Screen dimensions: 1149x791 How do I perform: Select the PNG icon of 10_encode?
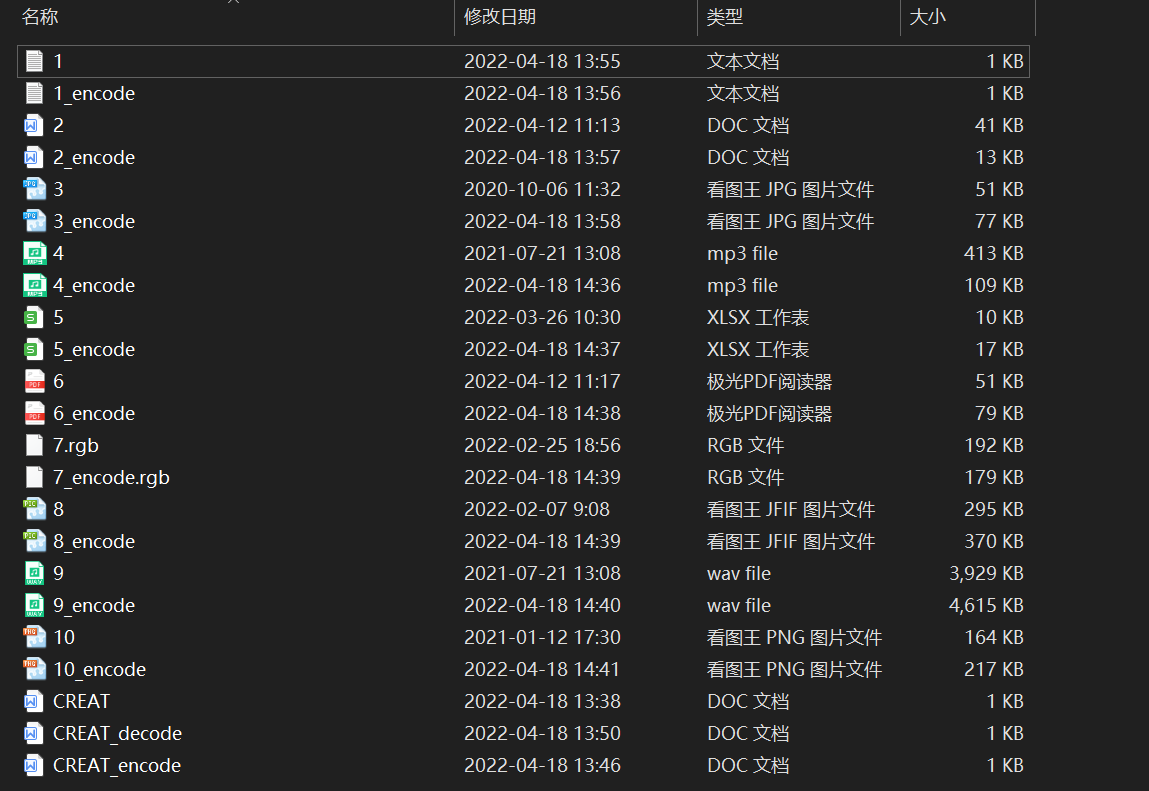[34, 669]
